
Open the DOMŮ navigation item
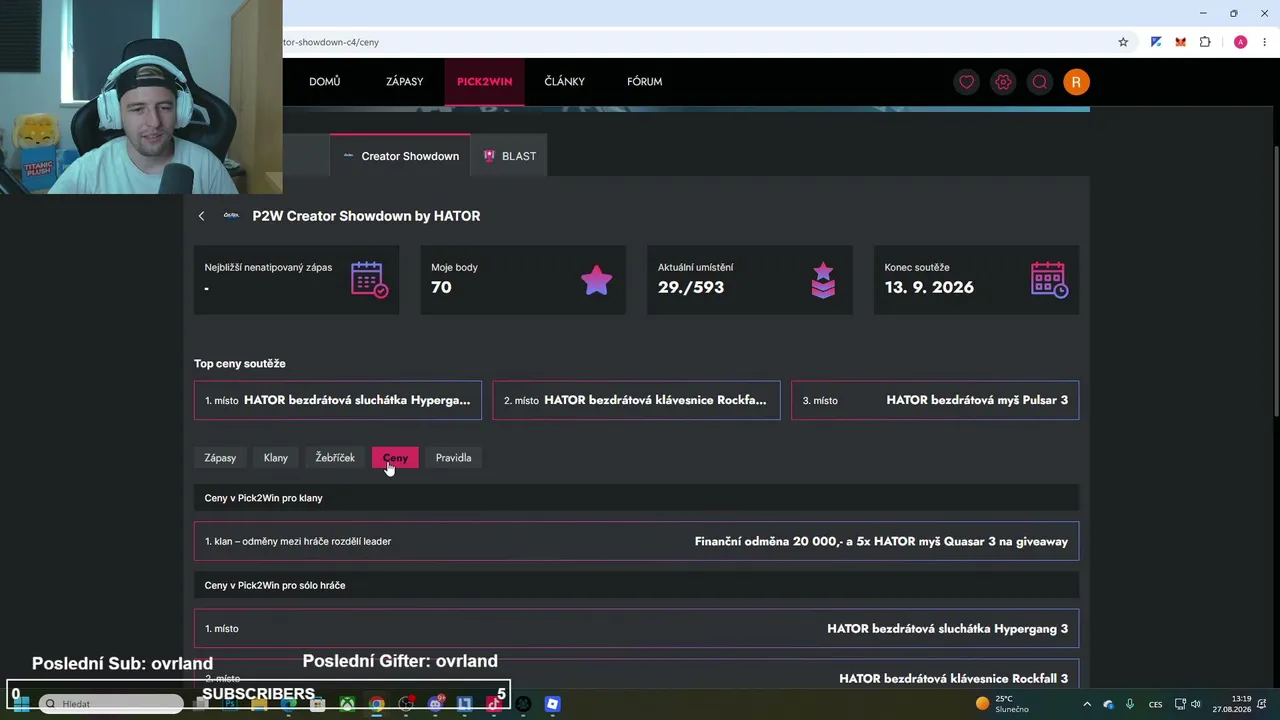tap(325, 82)
